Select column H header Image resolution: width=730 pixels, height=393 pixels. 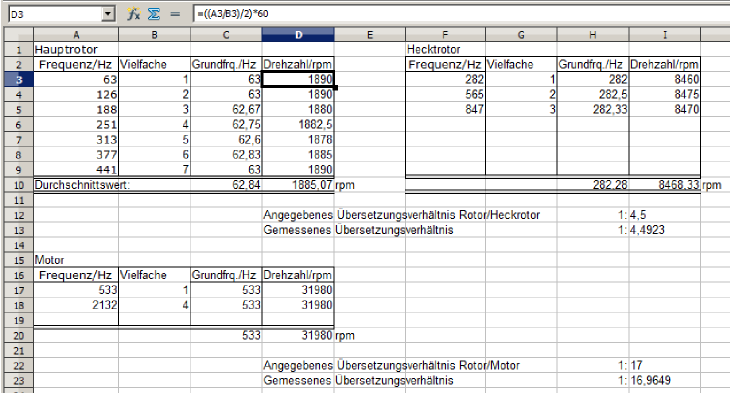593,35
